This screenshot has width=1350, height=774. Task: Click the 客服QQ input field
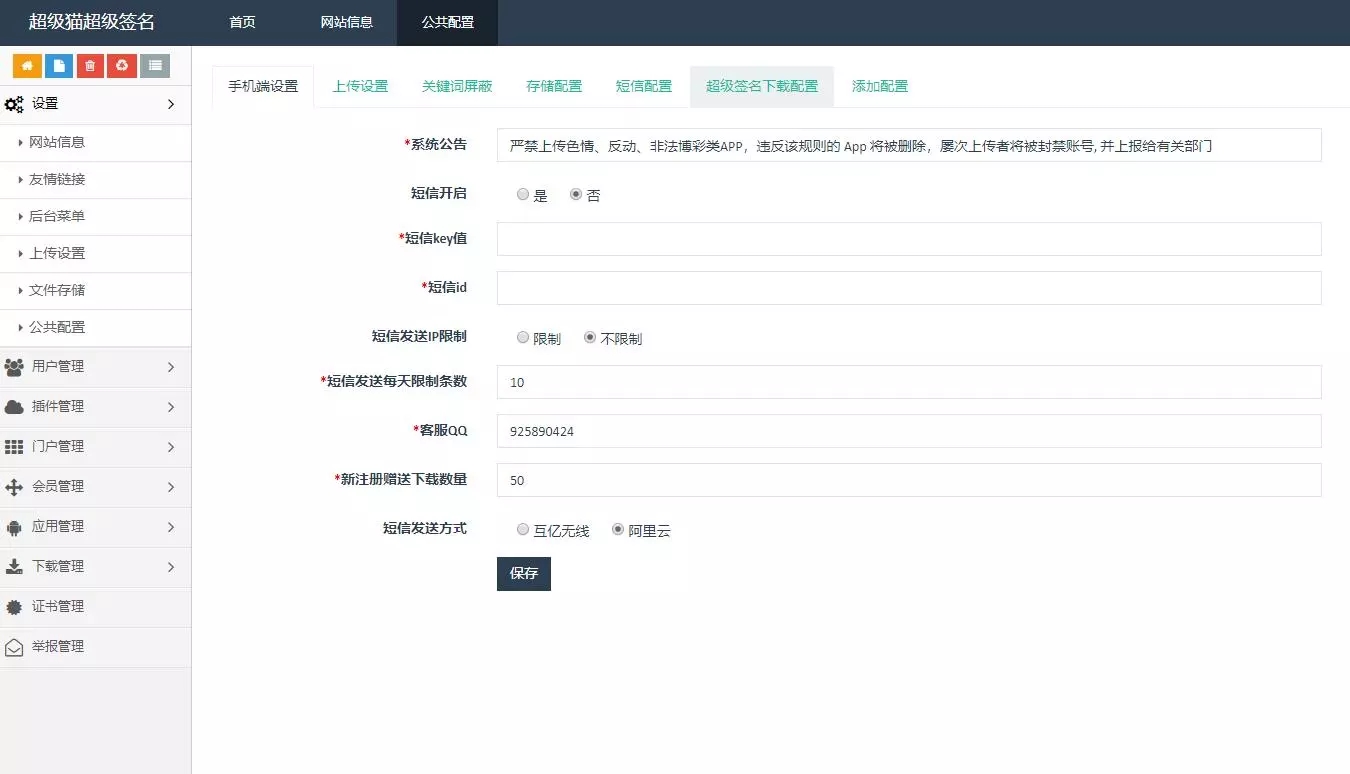(x=908, y=431)
